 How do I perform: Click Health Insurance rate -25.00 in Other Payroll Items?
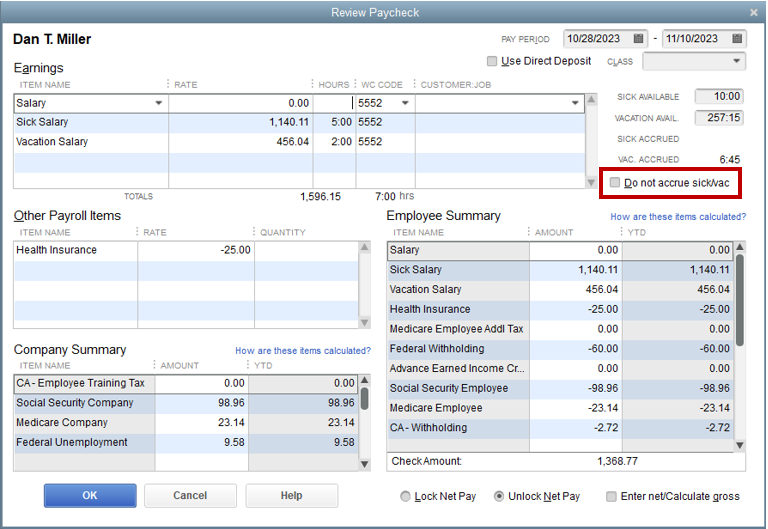[236, 250]
